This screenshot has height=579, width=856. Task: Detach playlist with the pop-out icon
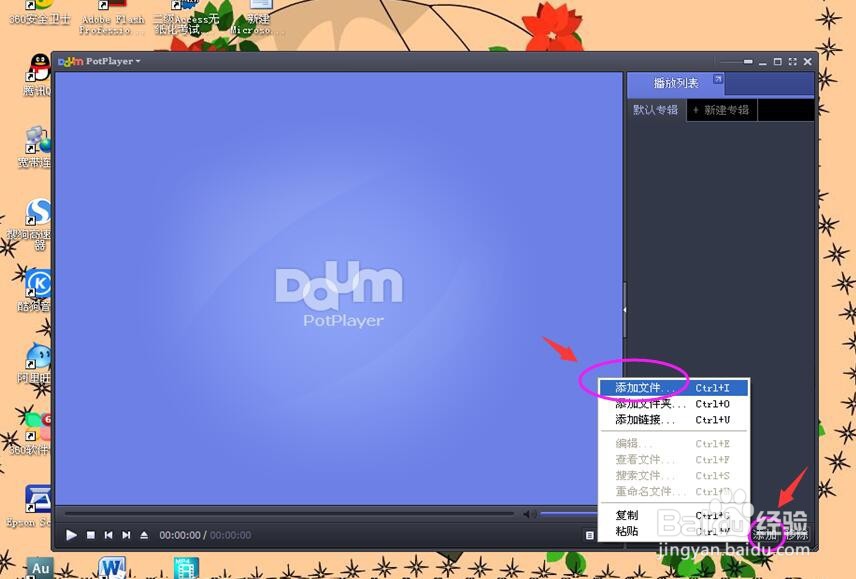(x=718, y=79)
